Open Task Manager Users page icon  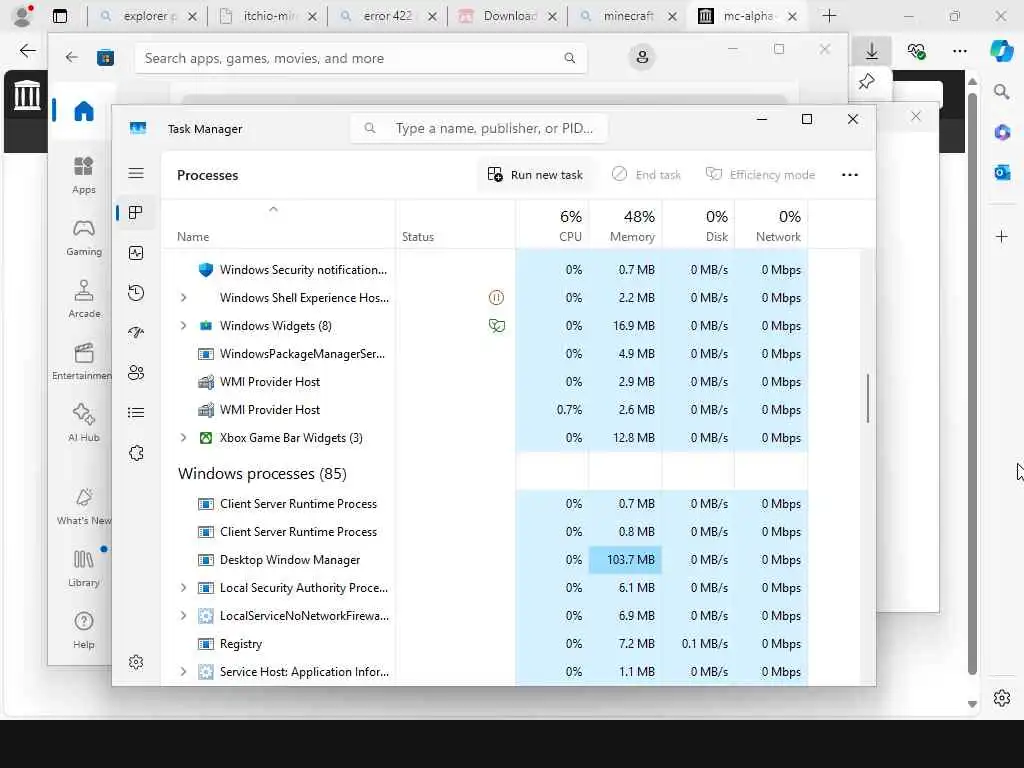point(136,373)
